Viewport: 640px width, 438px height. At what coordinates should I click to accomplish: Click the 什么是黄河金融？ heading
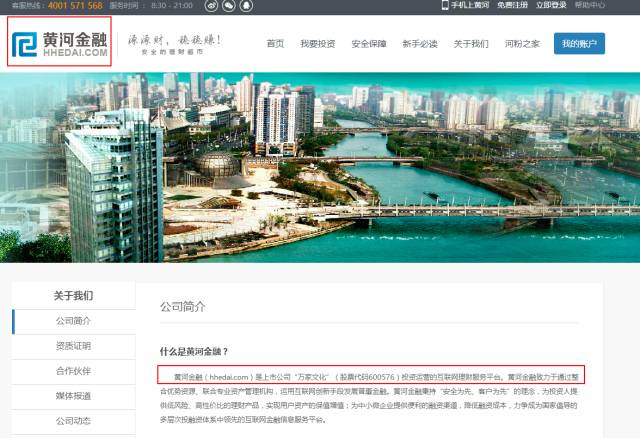(x=194, y=351)
